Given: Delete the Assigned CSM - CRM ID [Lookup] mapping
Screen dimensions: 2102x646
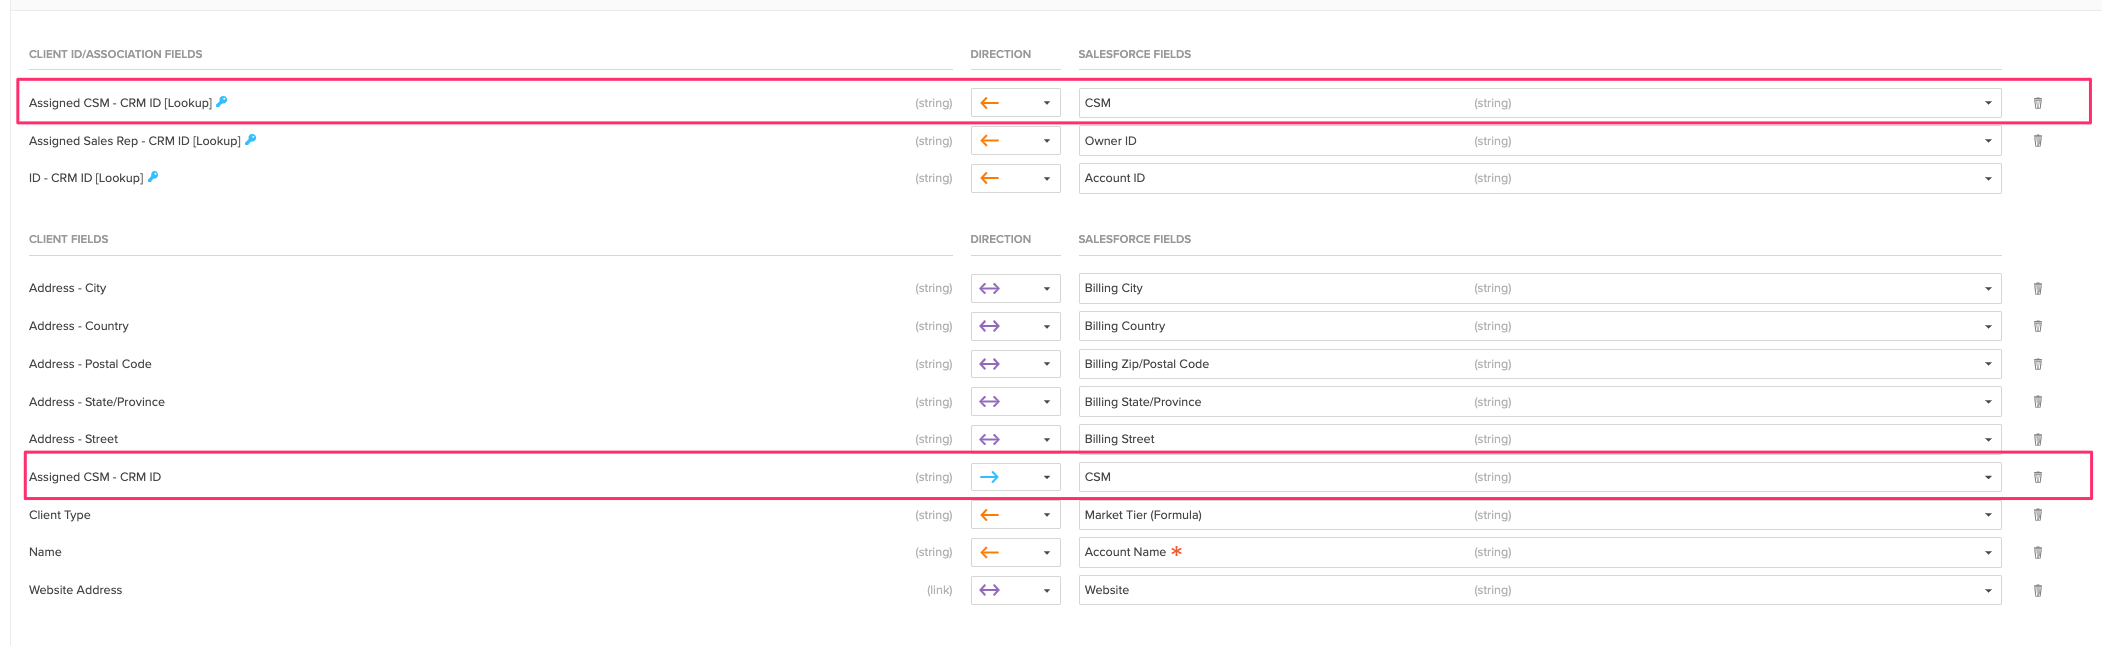Looking at the screenshot, I should [2037, 103].
